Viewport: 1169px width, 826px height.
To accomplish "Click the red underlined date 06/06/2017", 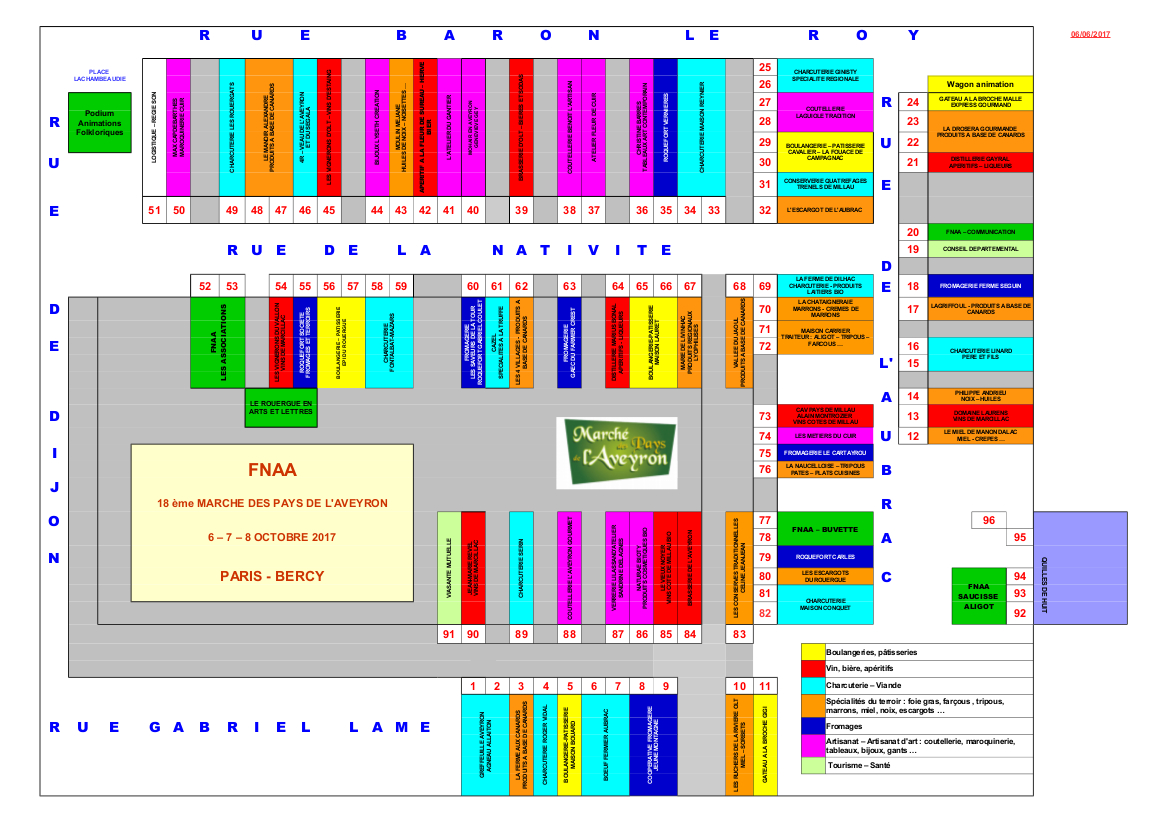I will click(1090, 34).
